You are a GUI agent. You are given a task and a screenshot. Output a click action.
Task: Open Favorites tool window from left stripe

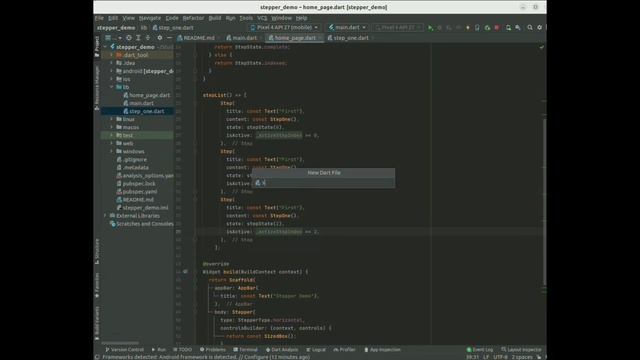[x=97, y=285]
